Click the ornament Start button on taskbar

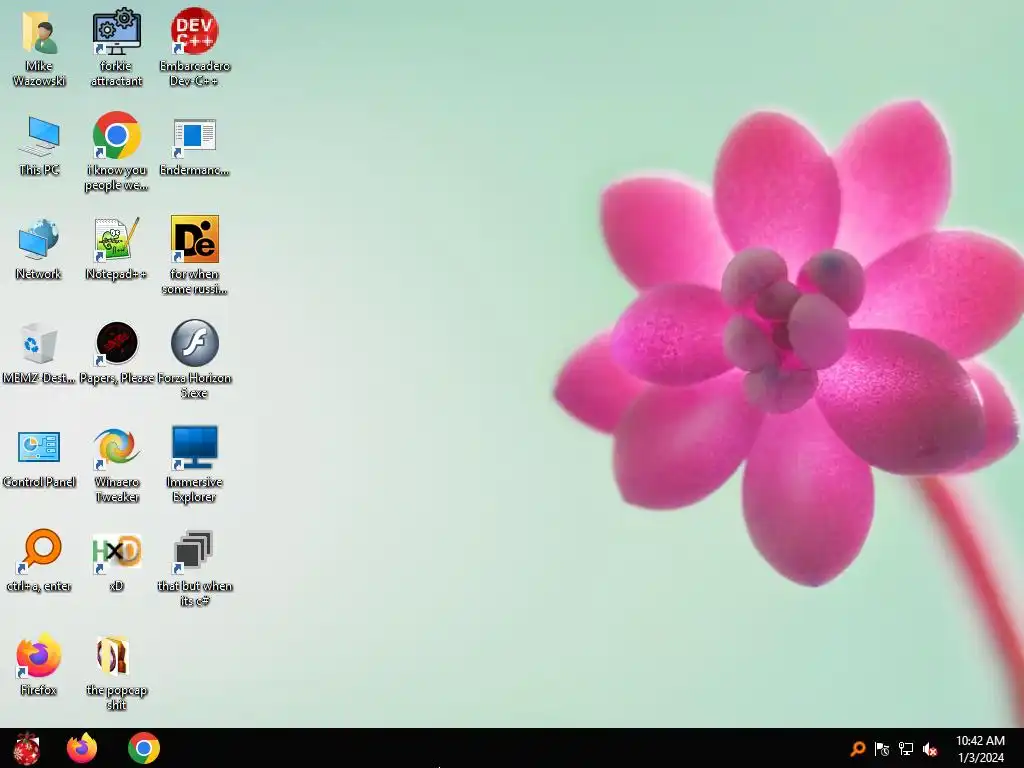27,748
